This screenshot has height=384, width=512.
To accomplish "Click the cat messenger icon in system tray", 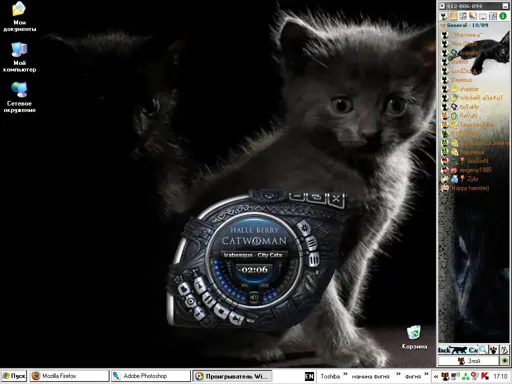I will tap(445, 377).
